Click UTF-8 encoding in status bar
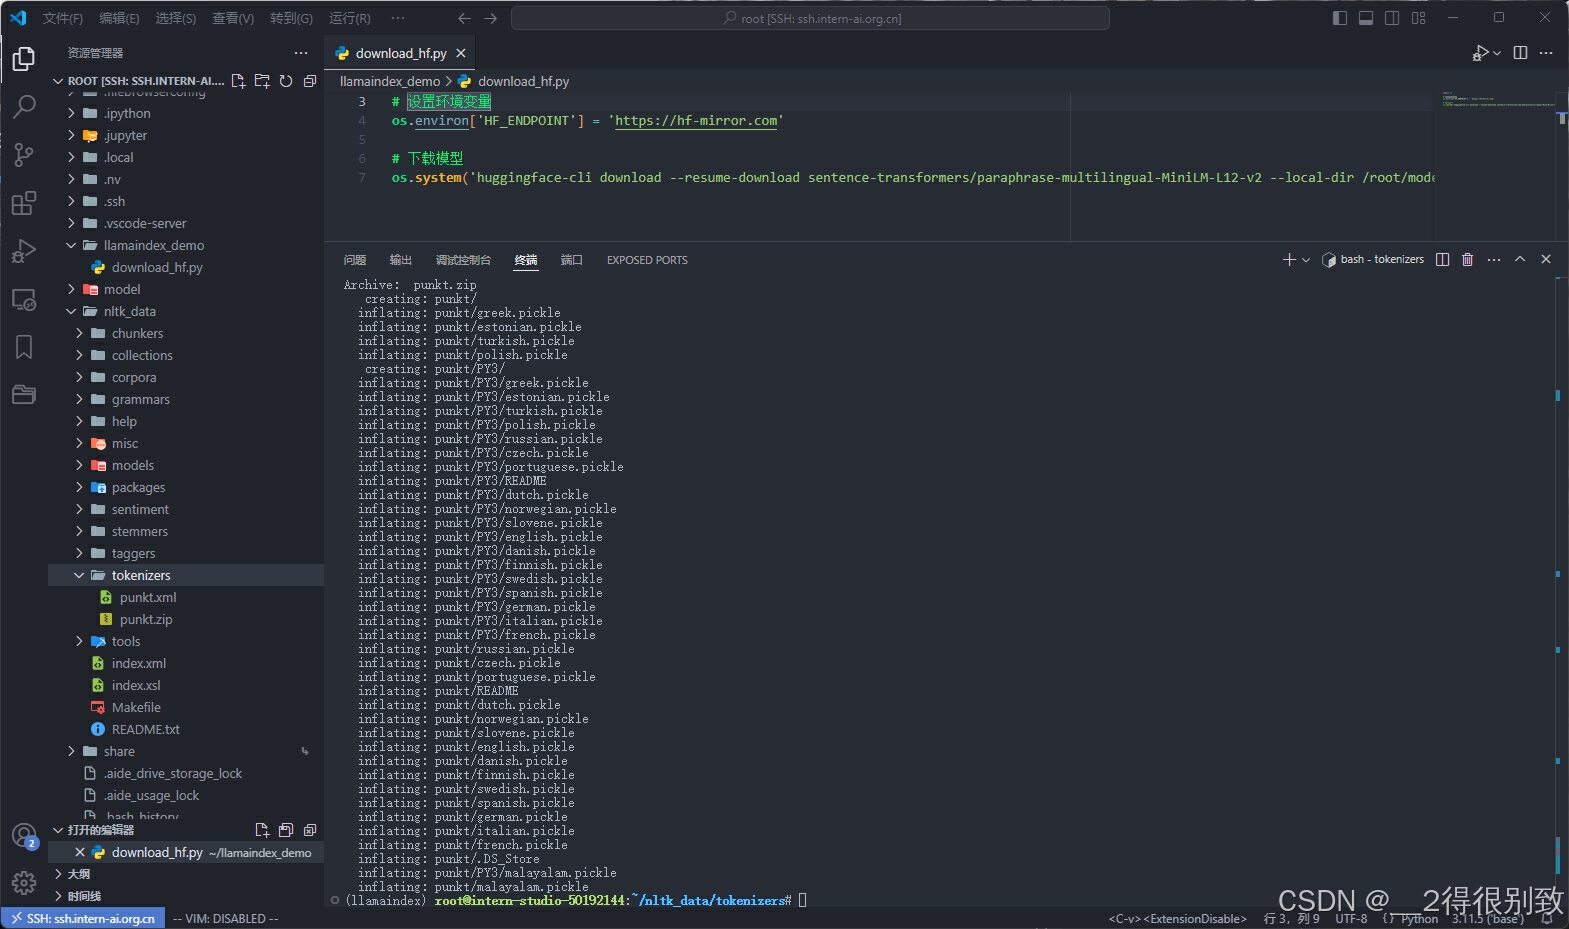The width and height of the screenshot is (1569, 929). click(1351, 918)
